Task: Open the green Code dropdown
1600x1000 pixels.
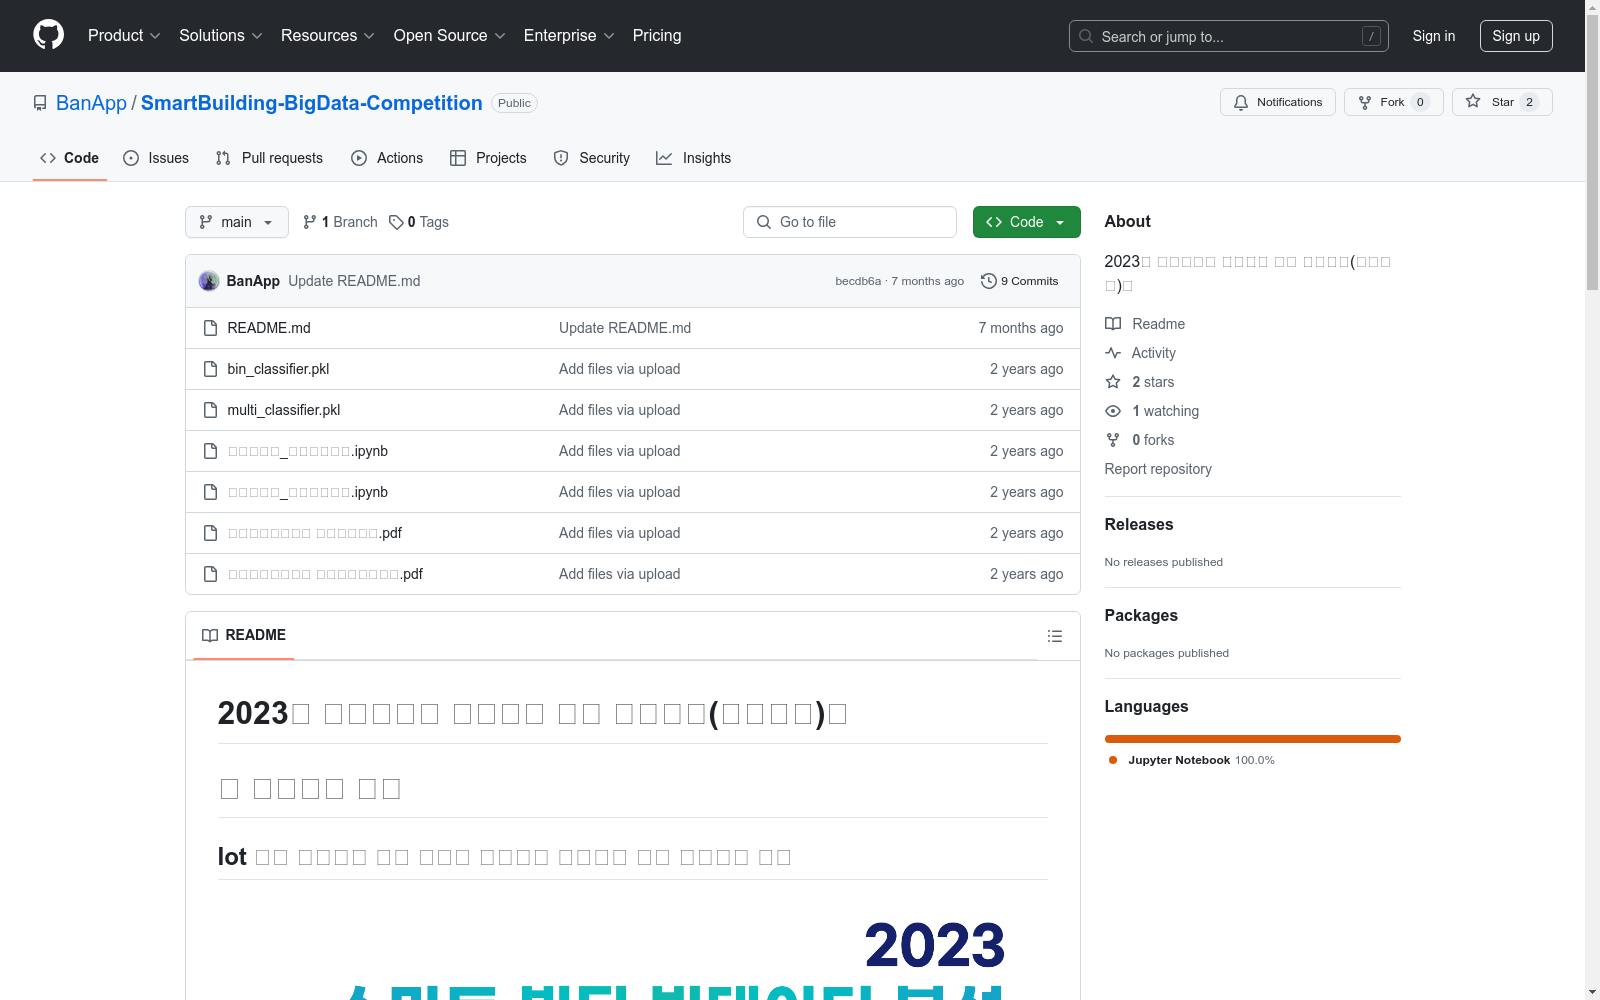Action: point(1026,222)
